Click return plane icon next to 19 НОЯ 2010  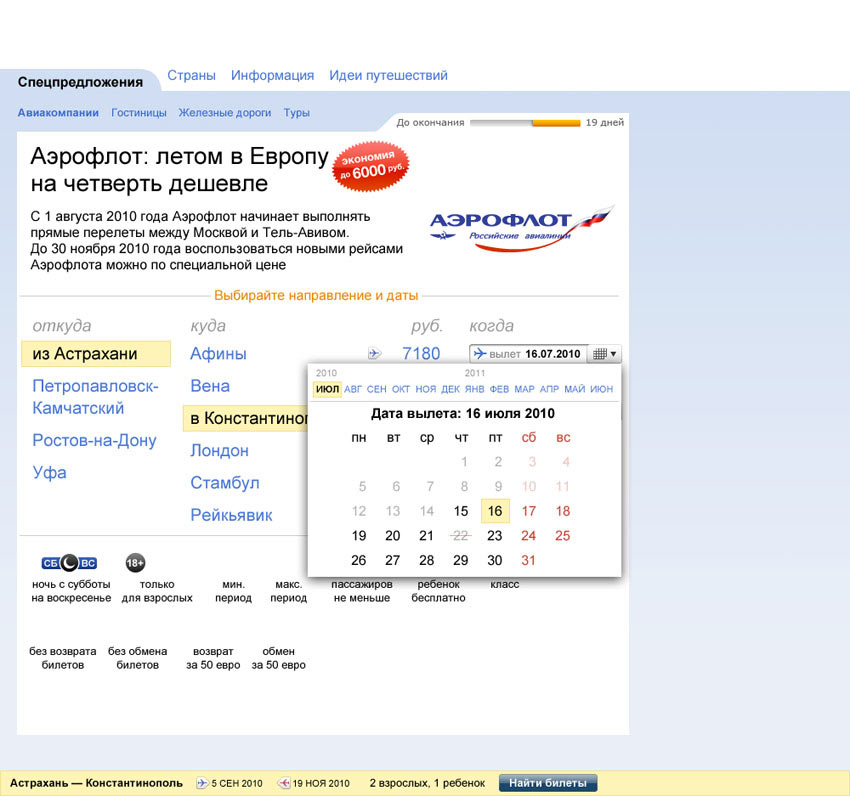pos(284,783)
